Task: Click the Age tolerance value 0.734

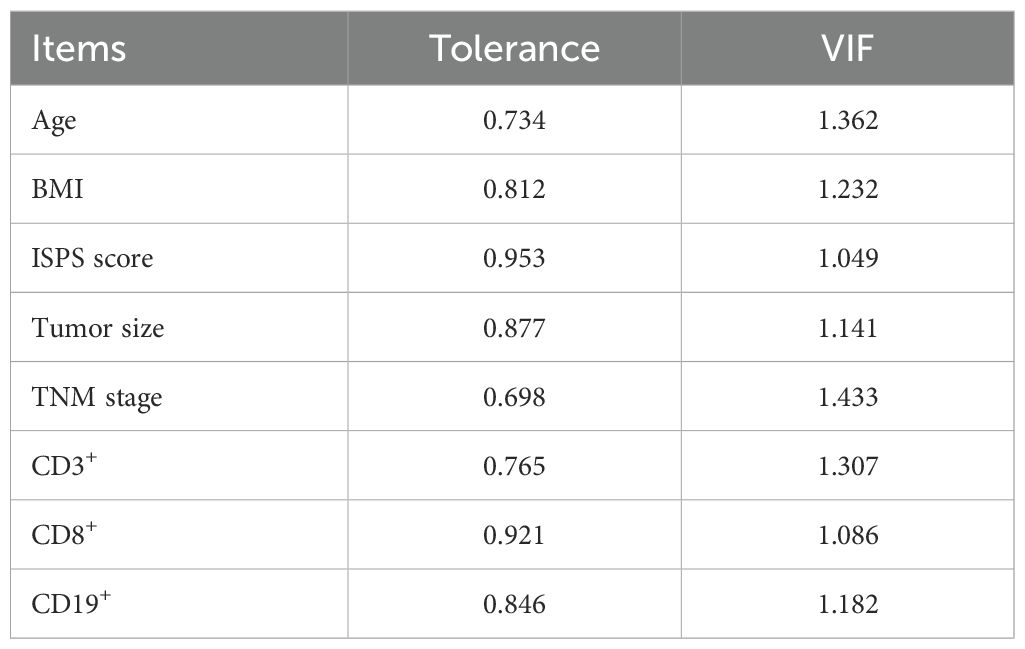Action: tap(514, 120)
